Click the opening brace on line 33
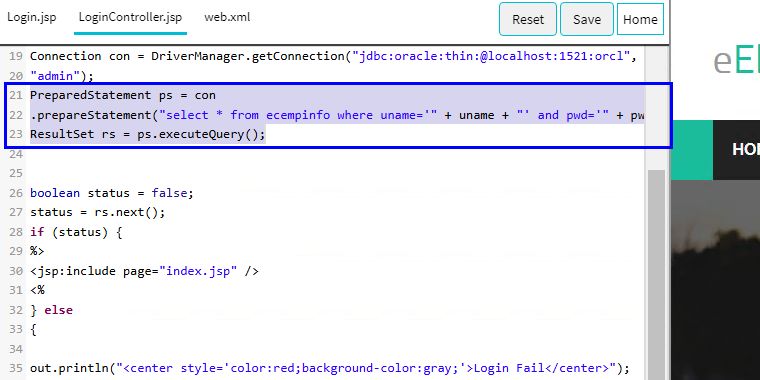The height and width of the screenshot is (380, 760). pyautogui.click(x=33, y=330)
